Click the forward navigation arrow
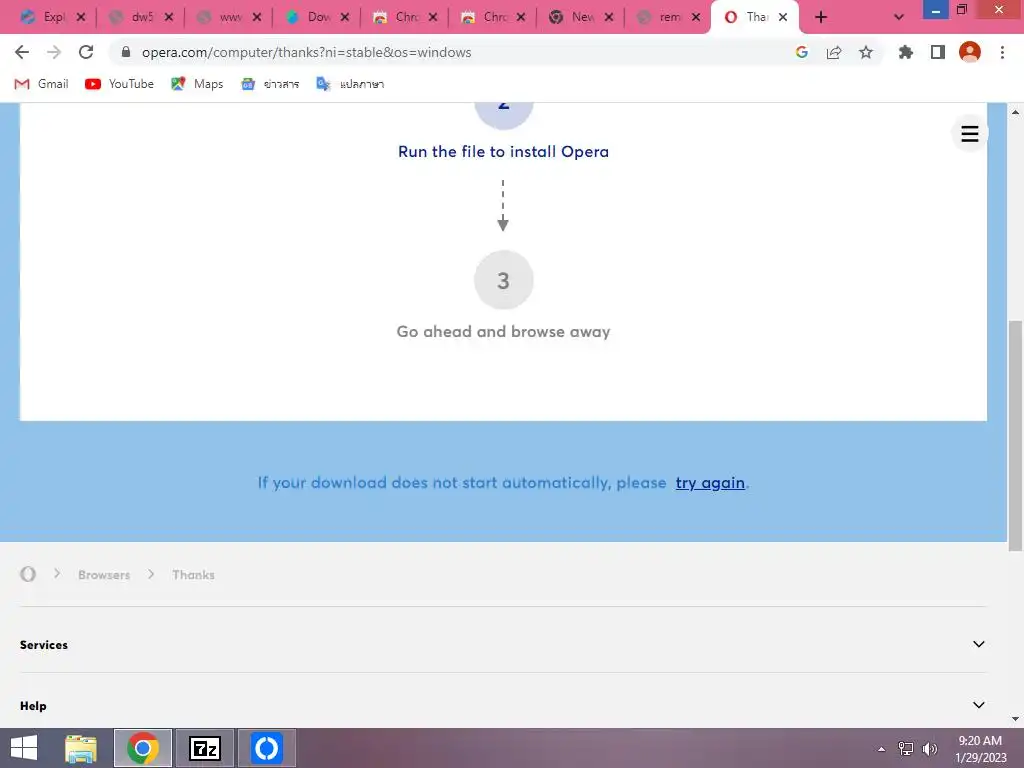 click(54, 52)
